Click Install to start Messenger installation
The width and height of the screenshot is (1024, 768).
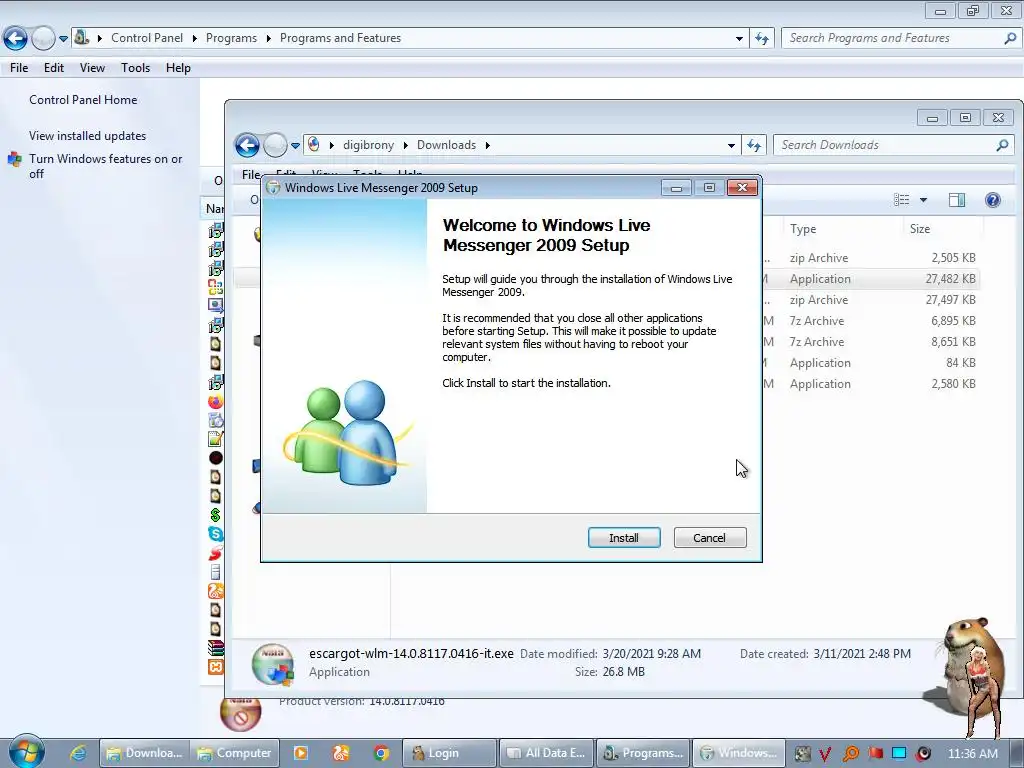[x=624, y=537]
